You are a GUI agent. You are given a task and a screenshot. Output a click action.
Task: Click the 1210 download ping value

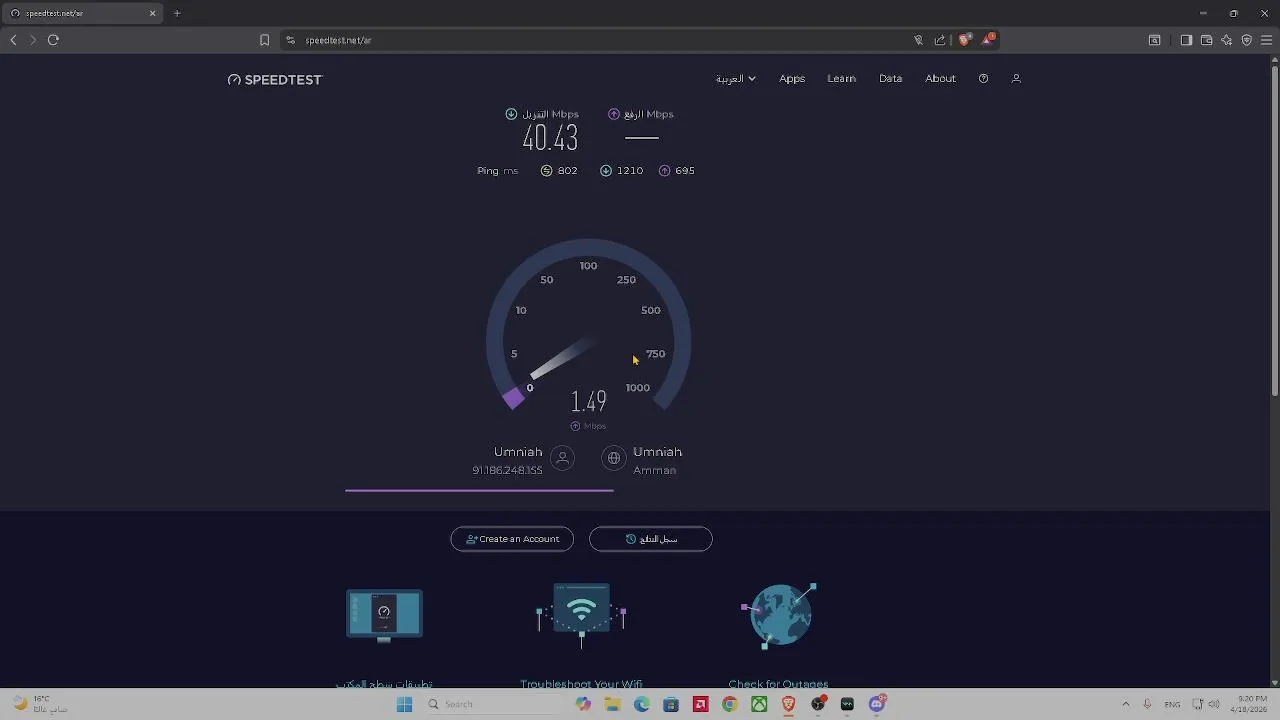(629, 171)
